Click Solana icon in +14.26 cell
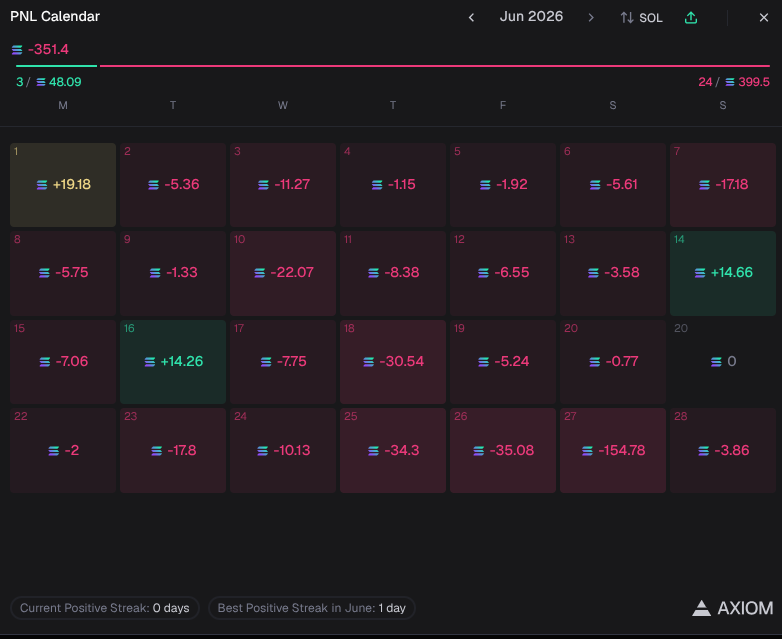The height and width of the screenshot is (639, 782). pyautogui.click(x=150, y=362)
